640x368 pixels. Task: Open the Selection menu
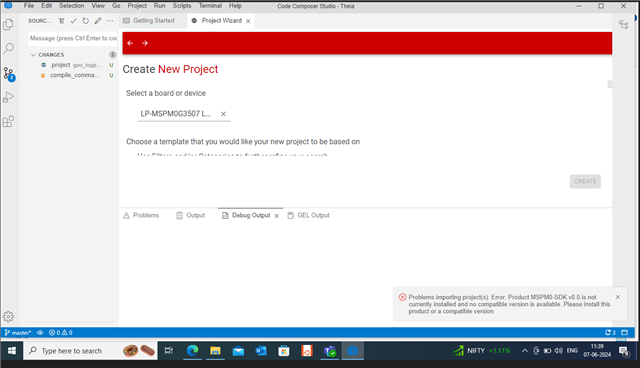pos(71,6)
